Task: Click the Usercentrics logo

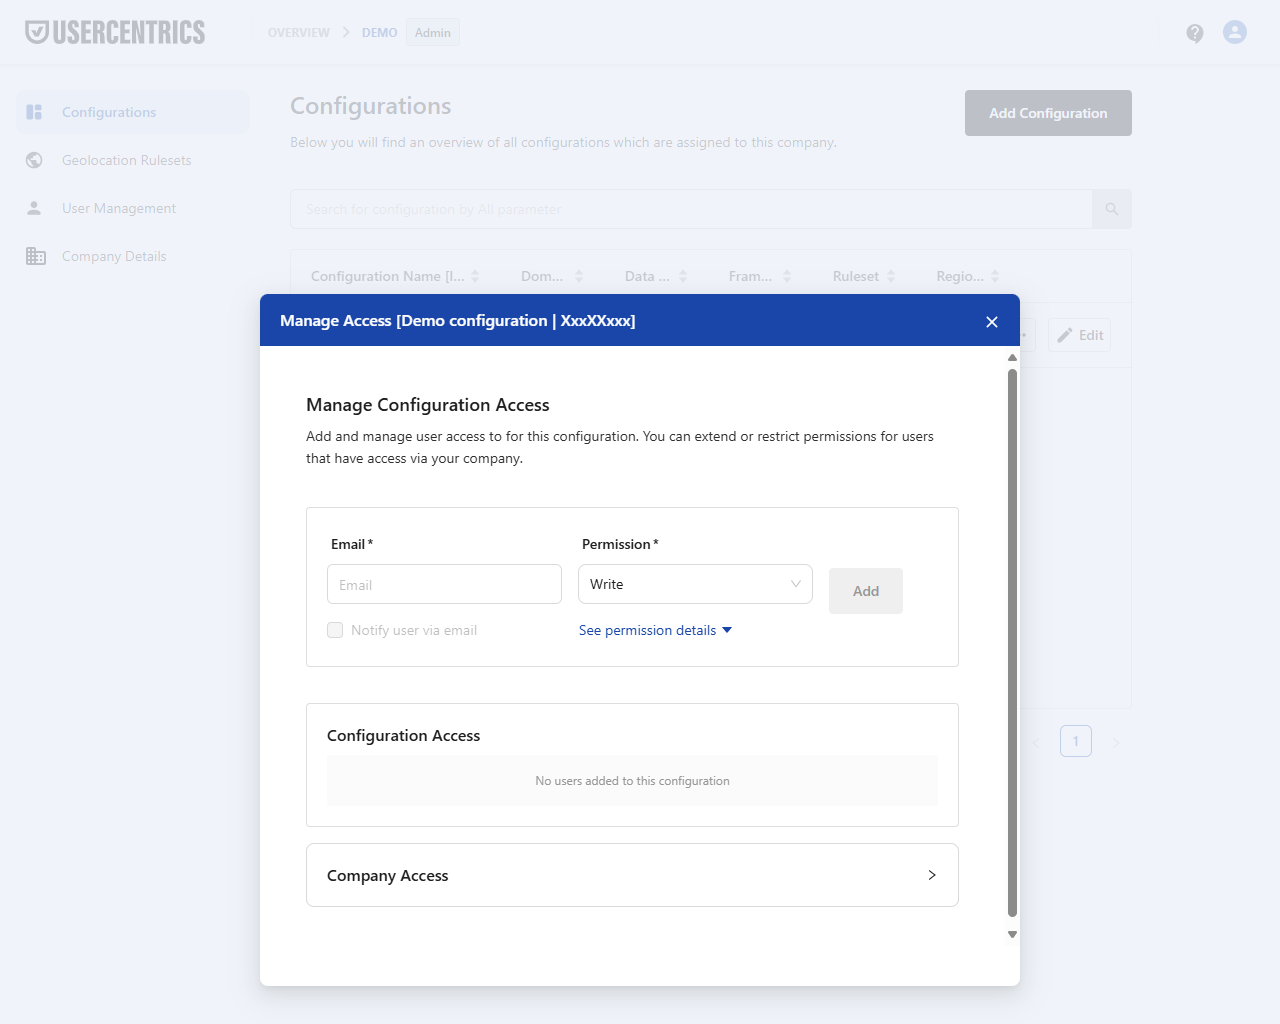Action: coord(115,32)
